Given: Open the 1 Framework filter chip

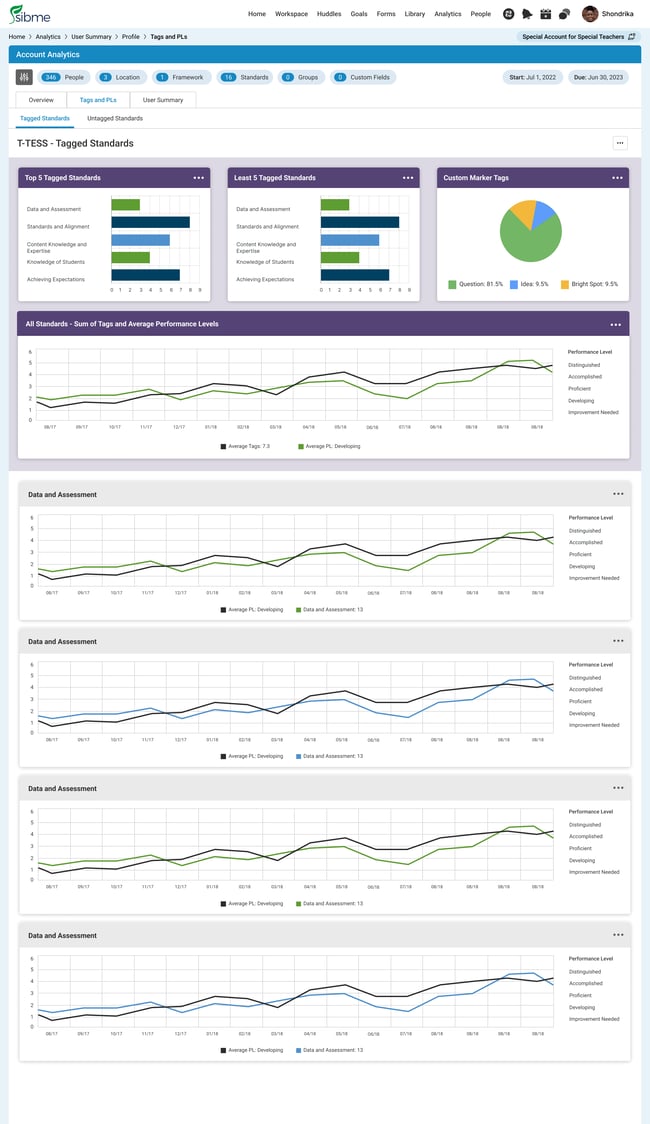Looking at the screenshot, I should [181, 77].
